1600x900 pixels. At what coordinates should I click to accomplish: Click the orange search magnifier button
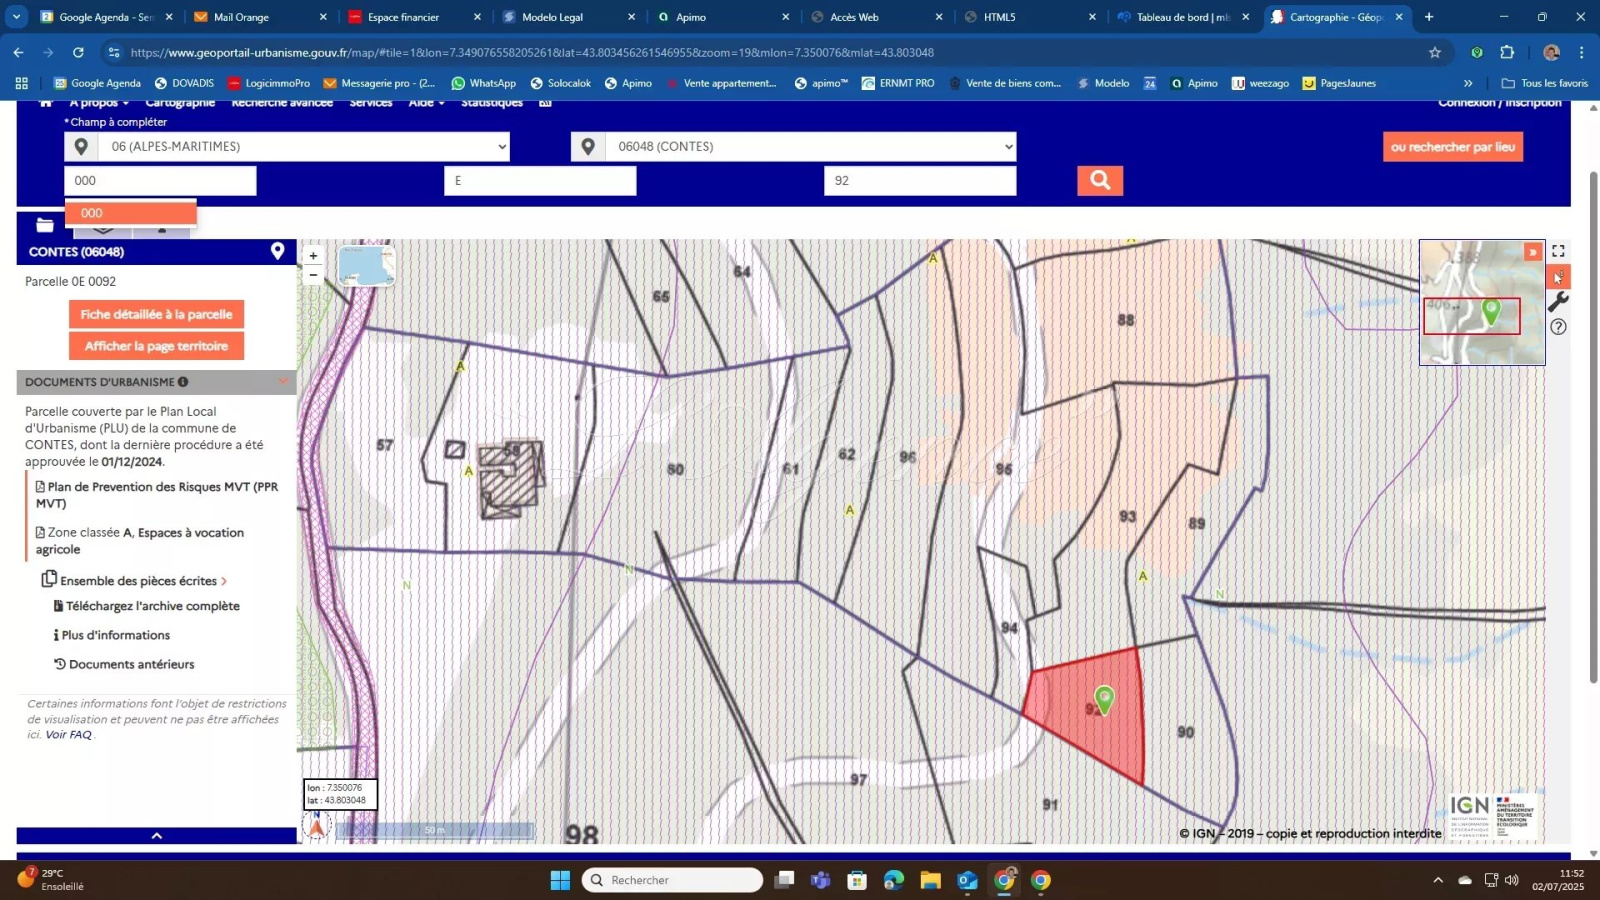(1100, 180)
